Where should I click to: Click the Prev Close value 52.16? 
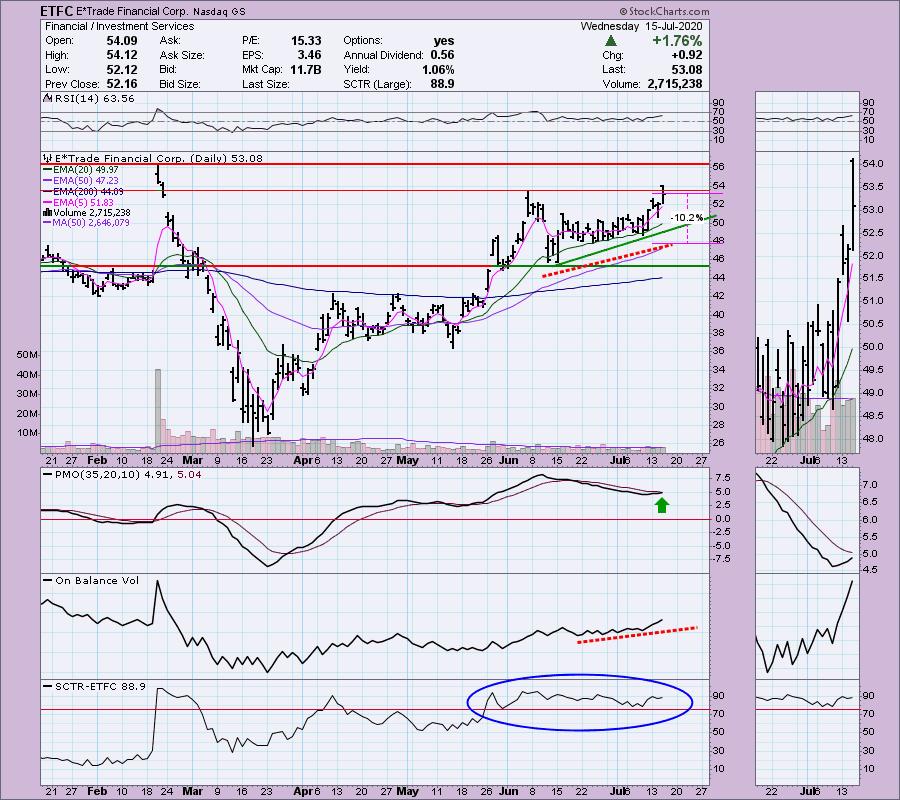tap(122, 84)
